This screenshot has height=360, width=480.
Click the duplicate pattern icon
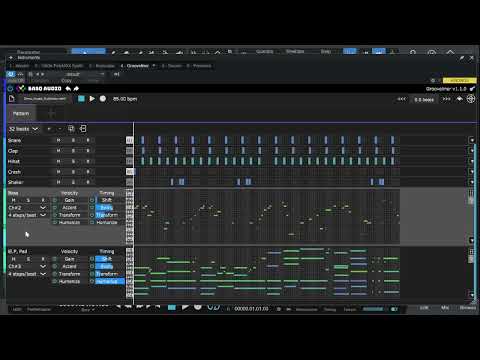point(71,129)
